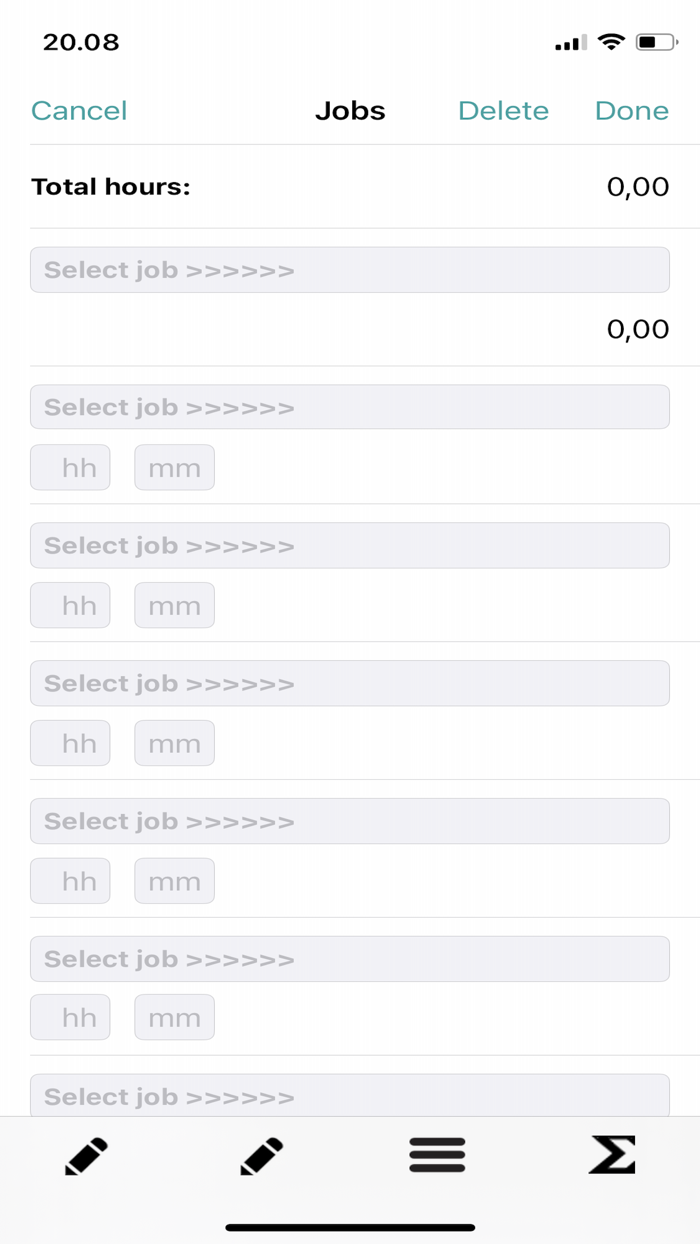Tap the sigma summary icon

pyautogui.click(x=613, y=1155)
